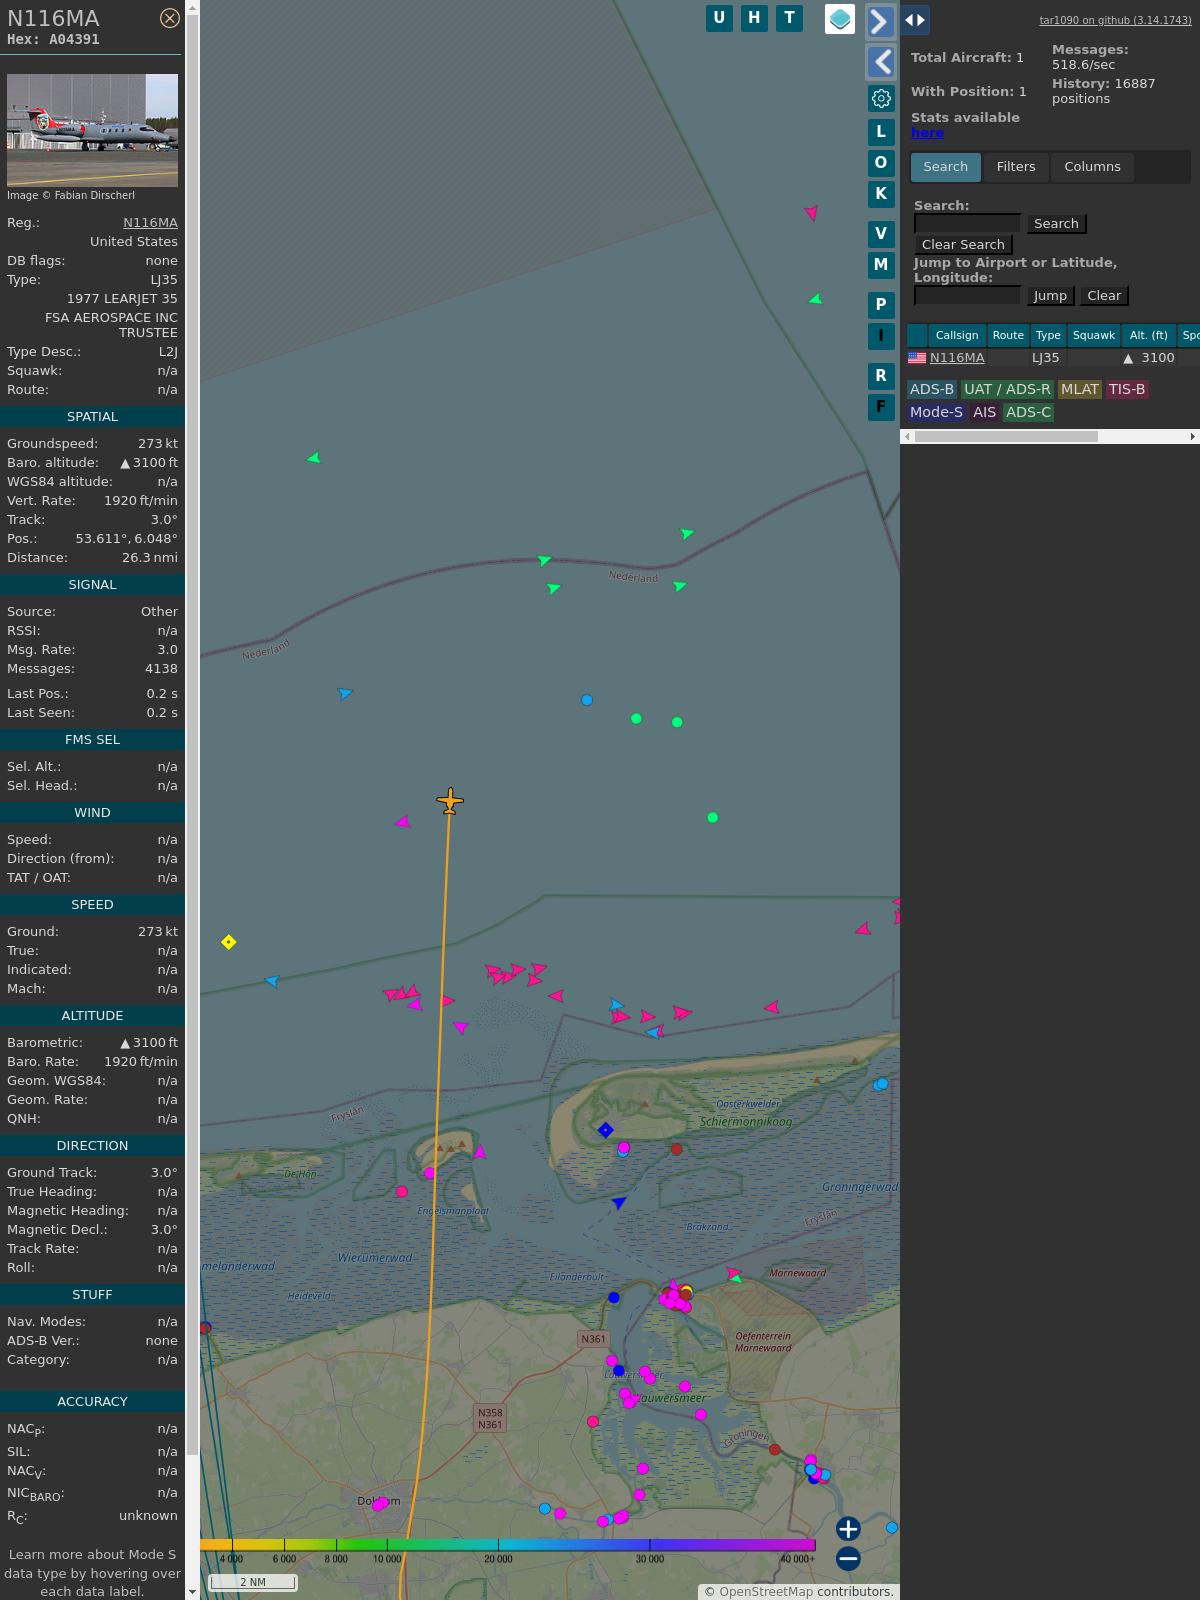Select N116MA row in aircraft table
This screenshot has height=1600, width=1200.
(1053, 358)
